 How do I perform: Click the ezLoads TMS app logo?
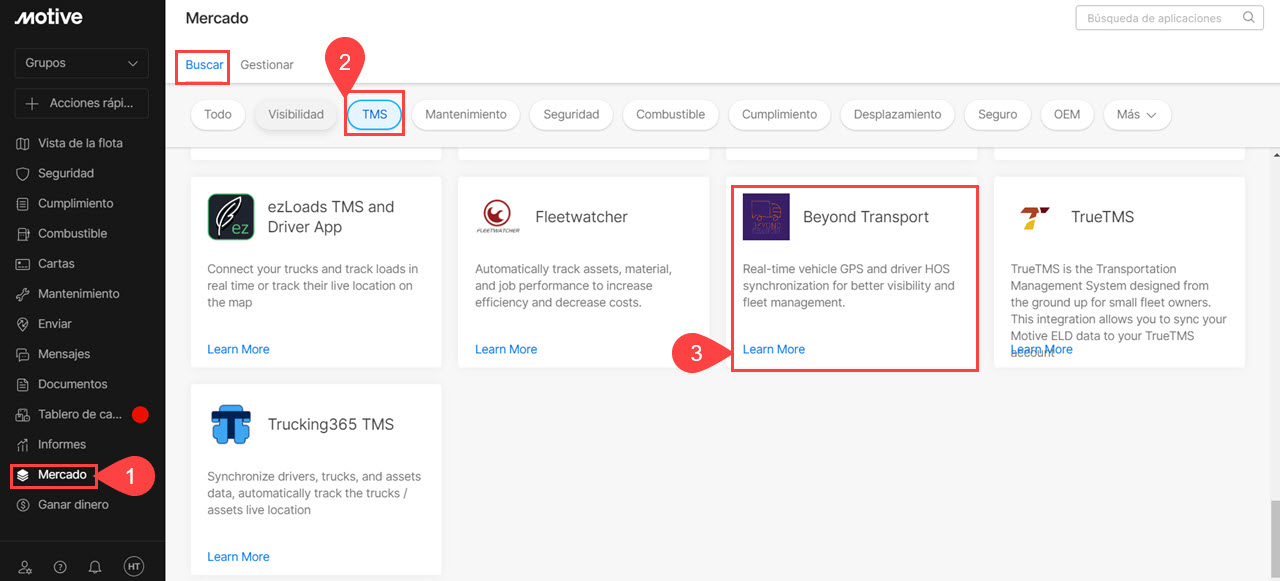231,217
